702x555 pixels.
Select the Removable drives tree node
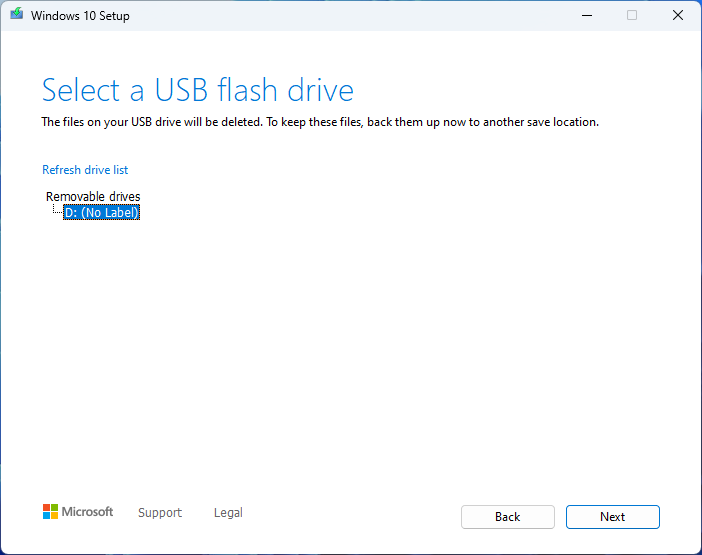coord(93,197)
